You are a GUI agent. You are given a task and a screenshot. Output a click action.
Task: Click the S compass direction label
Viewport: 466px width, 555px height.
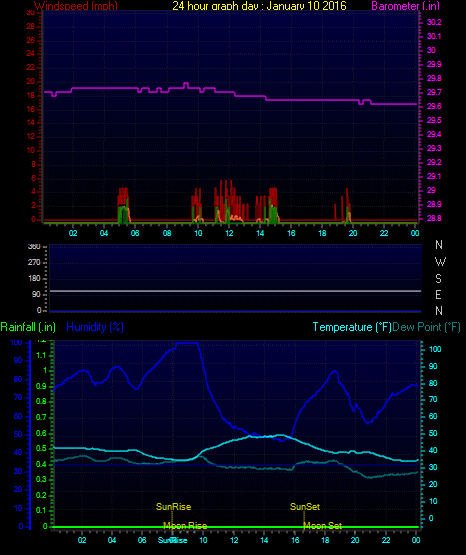tap(438, 279)
